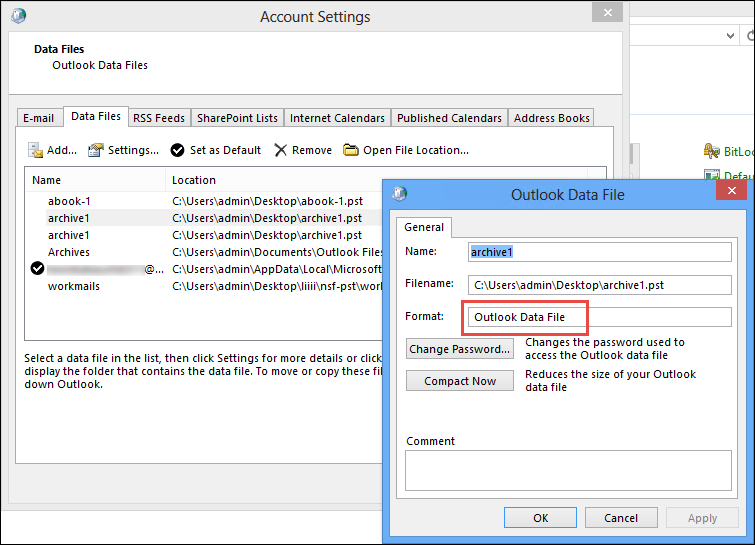
Task: Click path C:\Users\admin\Desktop\abook-1.pst
Action: point(267,201)
